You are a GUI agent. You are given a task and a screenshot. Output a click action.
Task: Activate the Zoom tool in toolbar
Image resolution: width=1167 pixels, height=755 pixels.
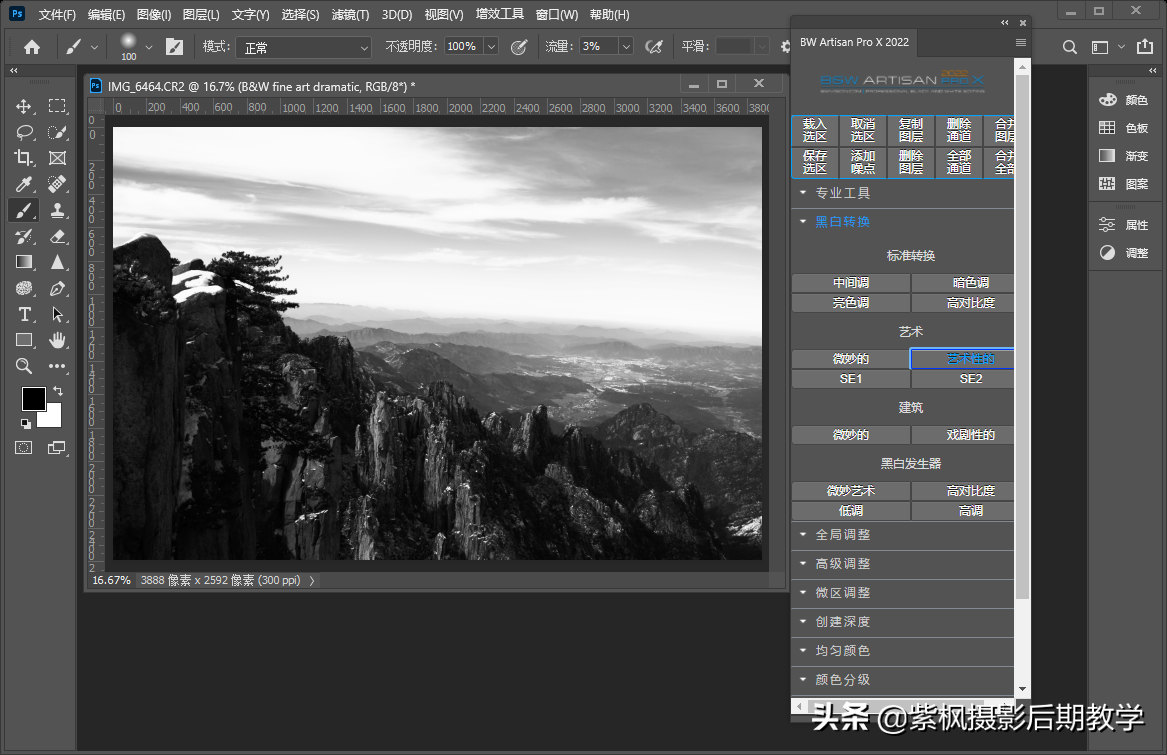(24, 366)
